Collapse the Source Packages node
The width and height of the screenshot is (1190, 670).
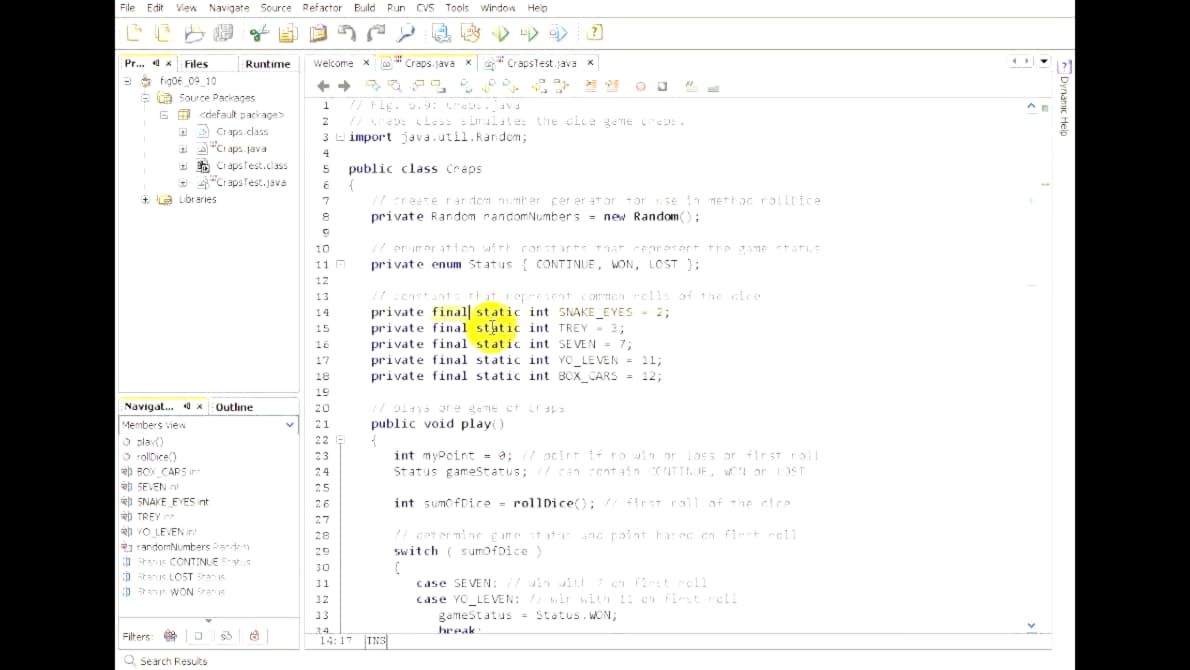pos(145,98)
